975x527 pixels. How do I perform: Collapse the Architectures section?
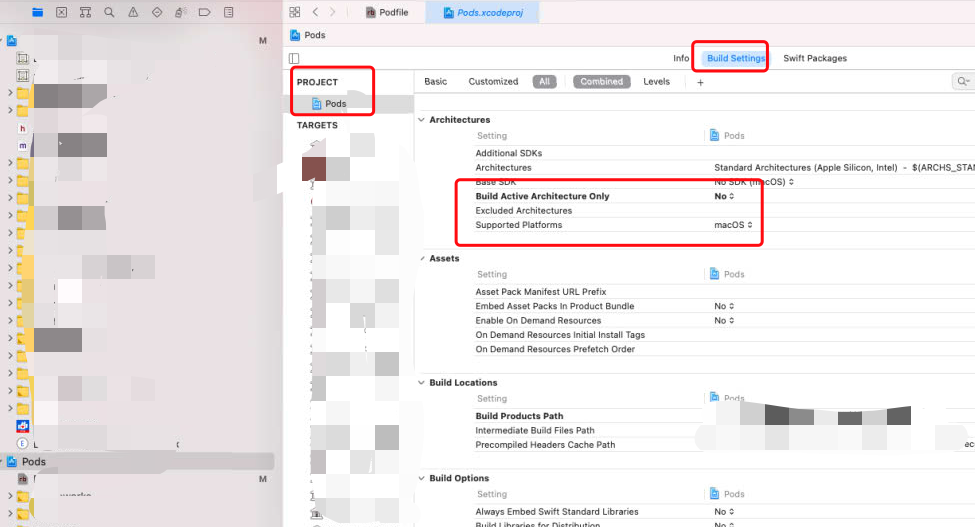click(422, 120)
